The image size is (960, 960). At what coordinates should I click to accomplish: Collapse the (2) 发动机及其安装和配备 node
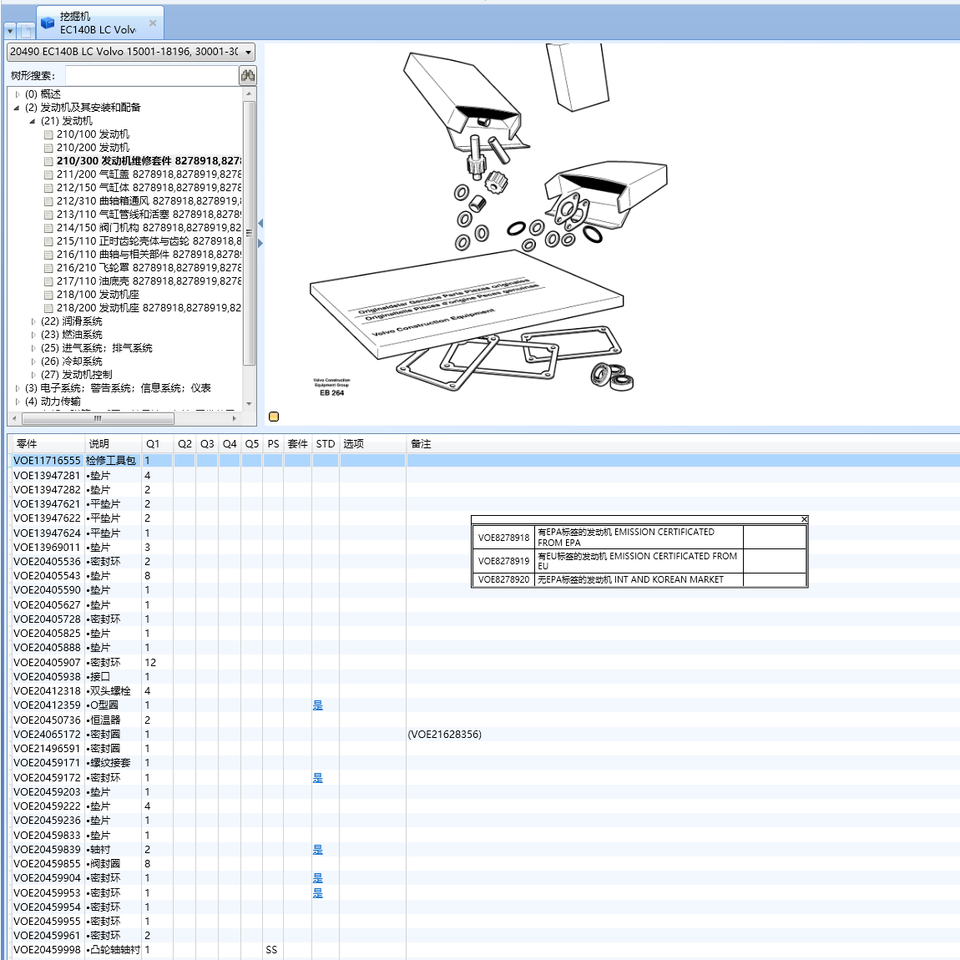click(x=17, y=108)
